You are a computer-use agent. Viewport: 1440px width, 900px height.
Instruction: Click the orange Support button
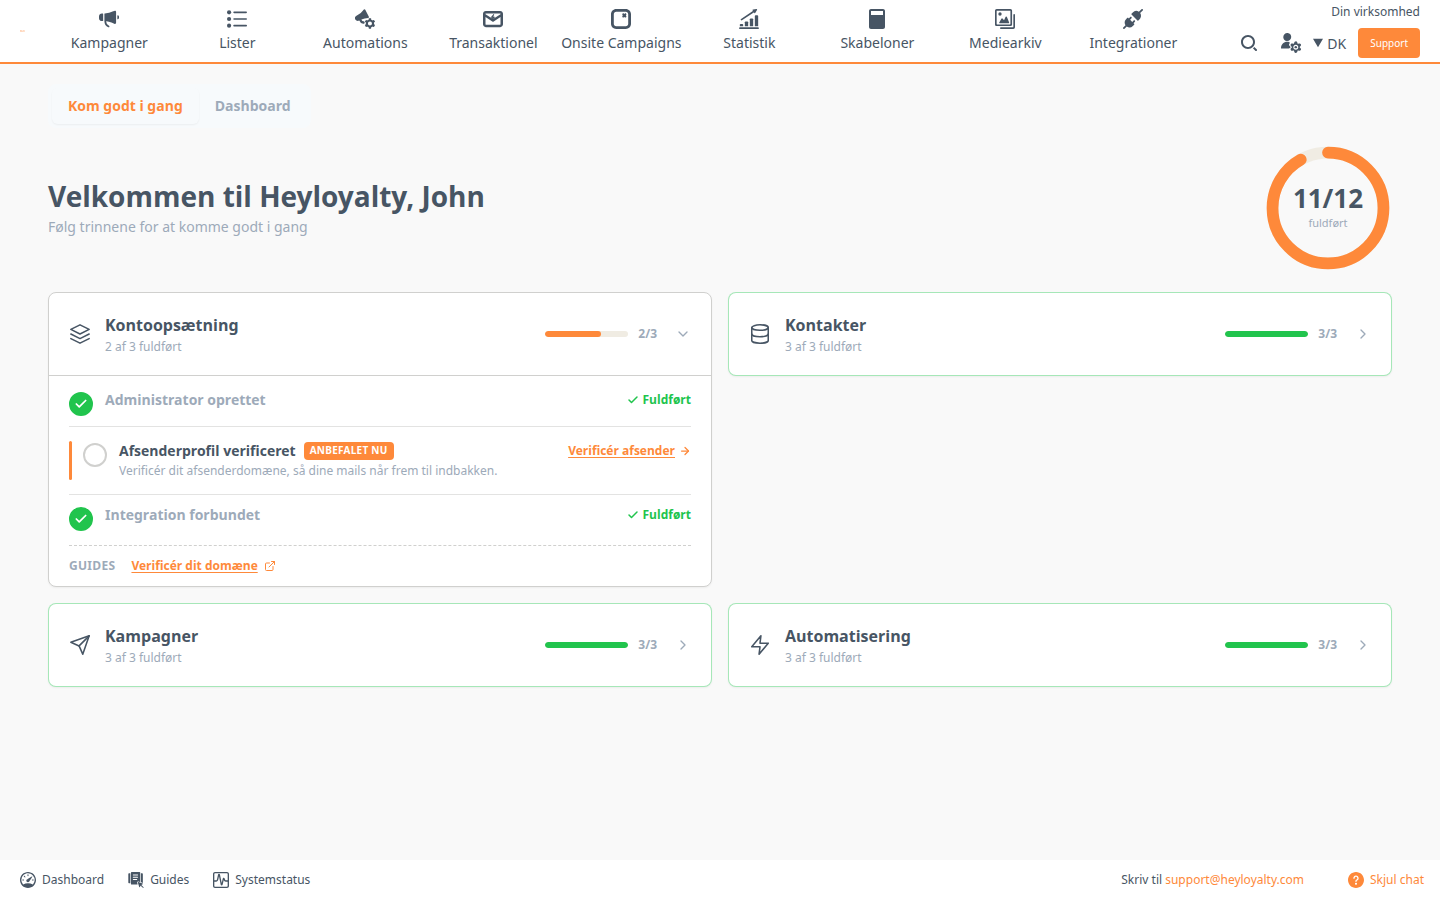point(1389,43)
